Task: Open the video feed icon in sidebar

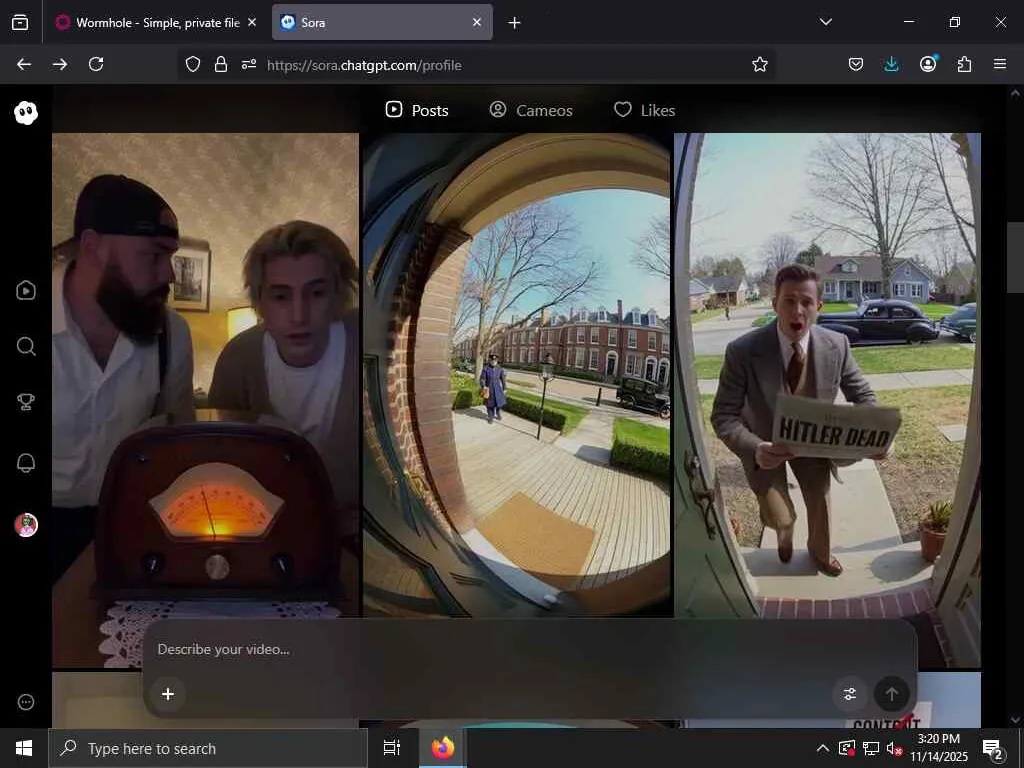Action: point(26,291)
